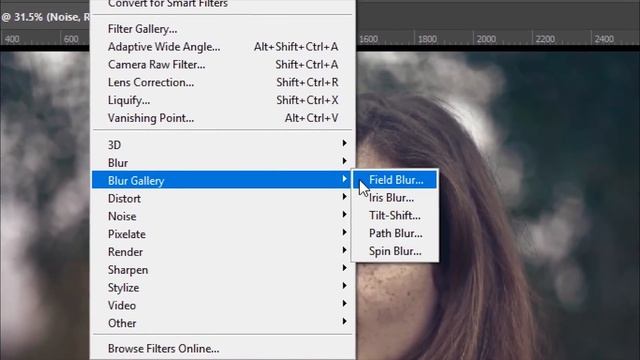This screenshot has width=640, height=360.
Task: Open Camera Raw Filter
Action: (222, 64)
